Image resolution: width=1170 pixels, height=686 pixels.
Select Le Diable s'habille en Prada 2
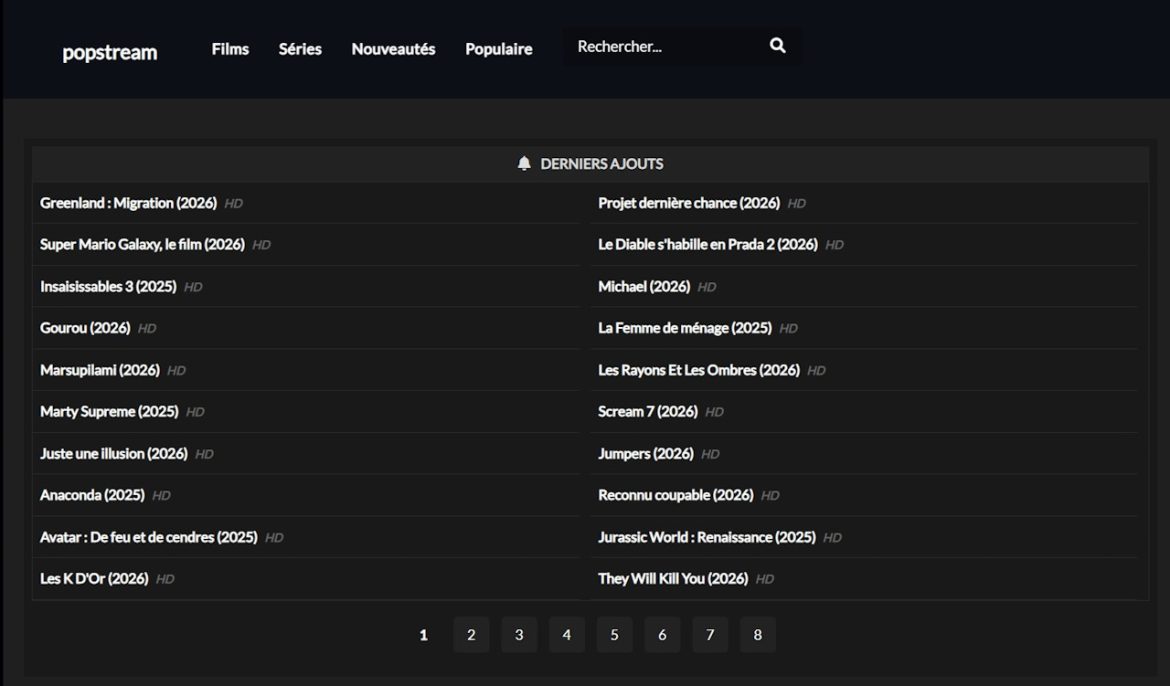pos(707,245)
